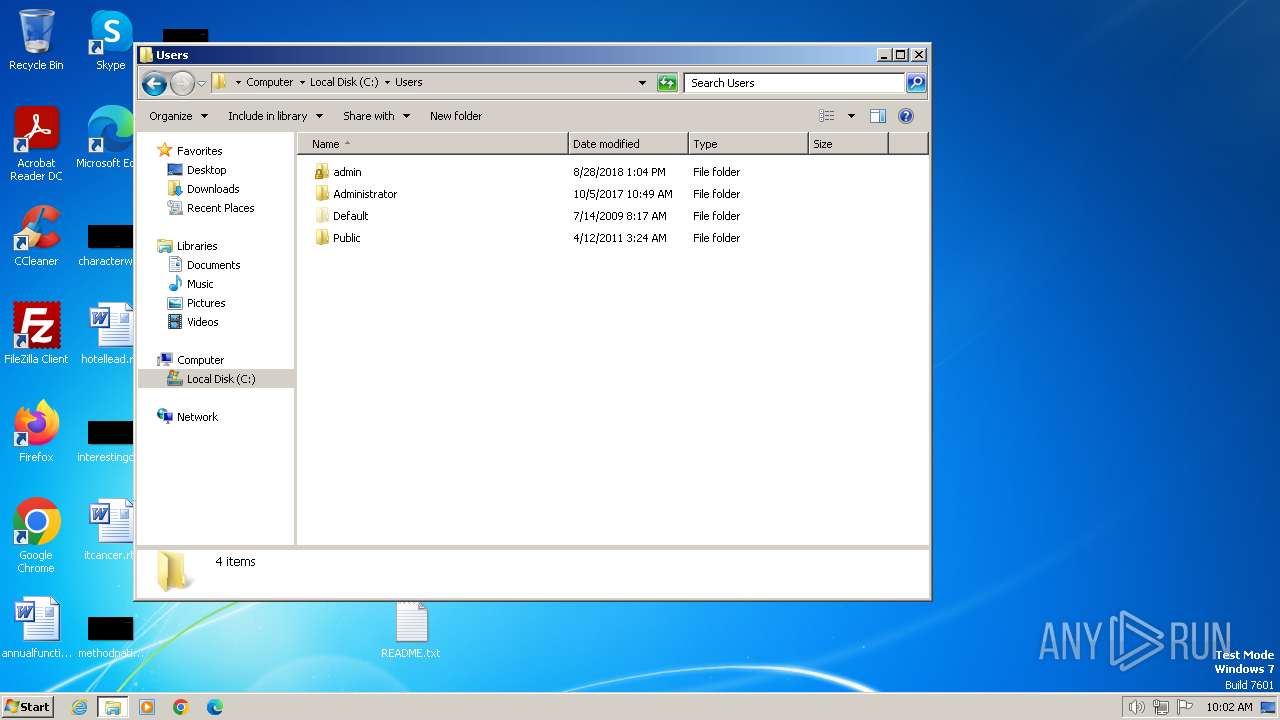Select the Administrator folder
Viewport: 1280px width, 720px height.
(365, 194)
